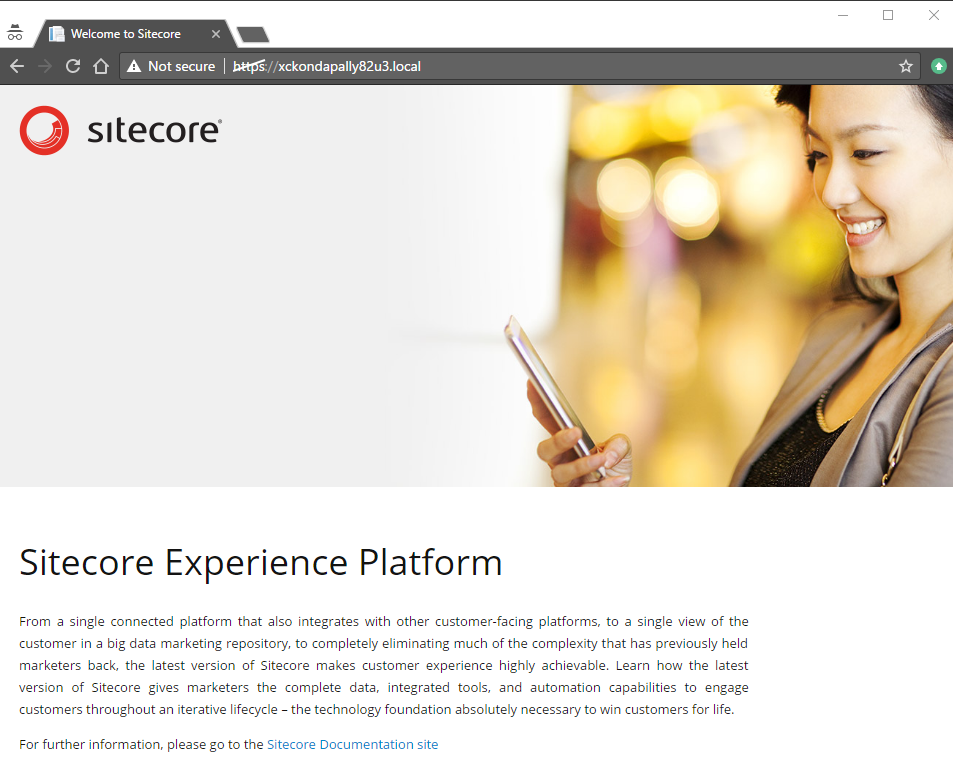Click the Not secure warning indicator
This screenshot has width=953, height=776.
[x=171, y=66]
